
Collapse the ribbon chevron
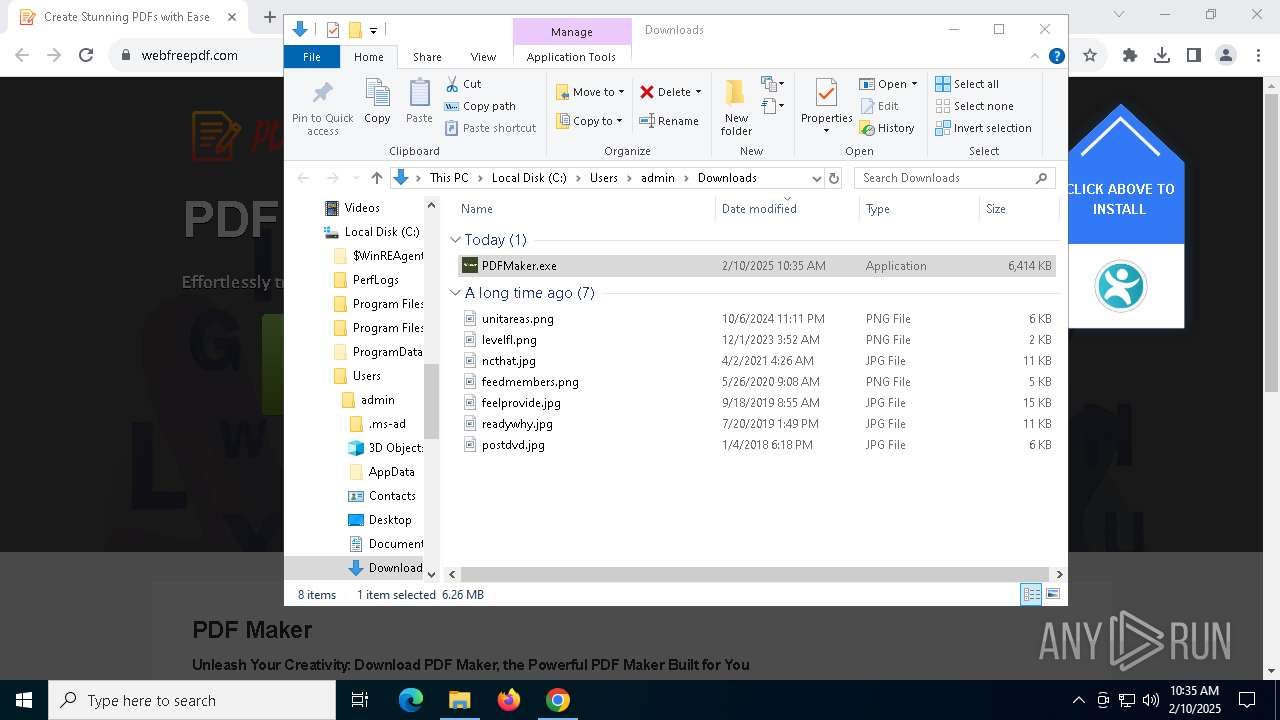point(1036,57)
